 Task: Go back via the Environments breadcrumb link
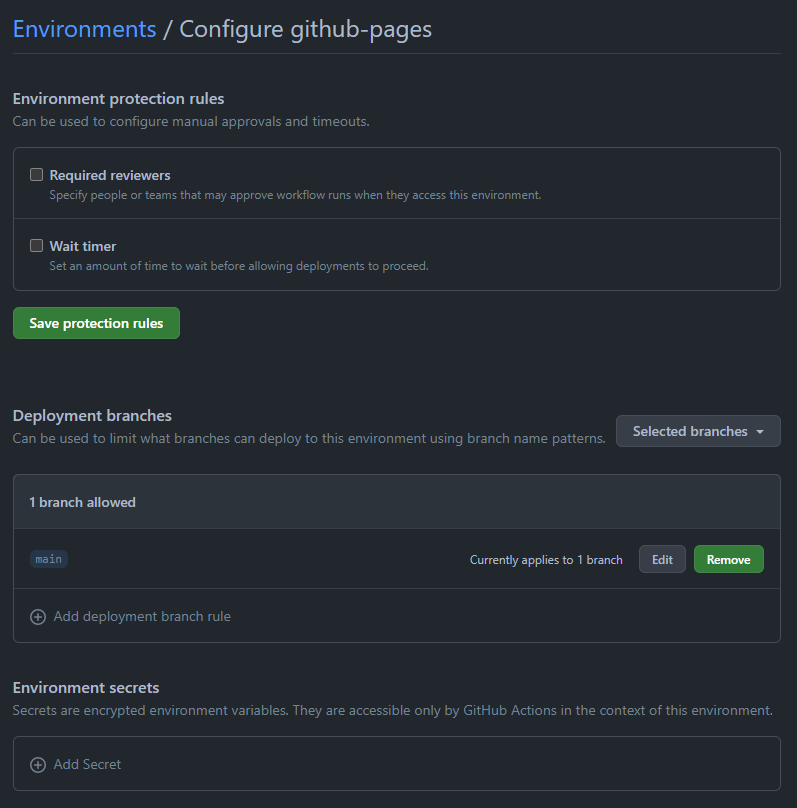click(x=84, y=29)
